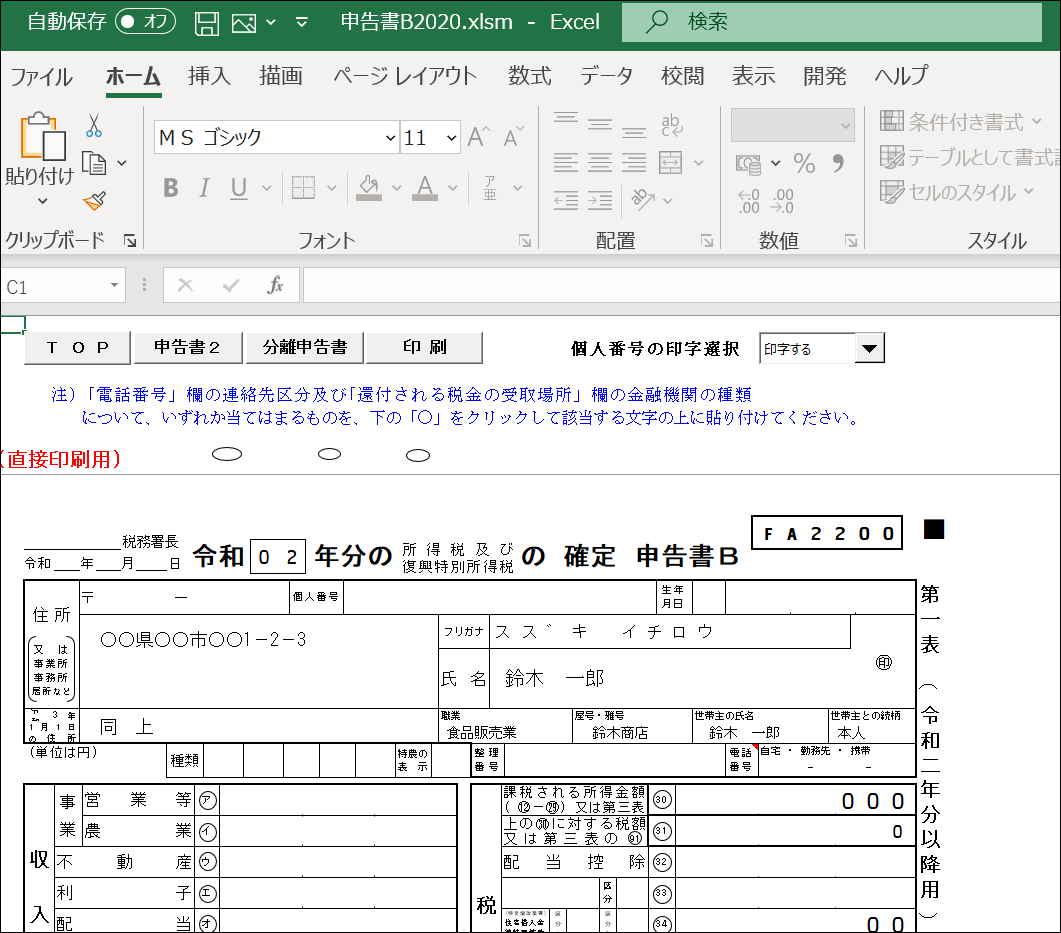Image resolution: width=1061 pixels, height=933 pixels.
Task: Select the Format Painter icon
Action: coord(93,200)
